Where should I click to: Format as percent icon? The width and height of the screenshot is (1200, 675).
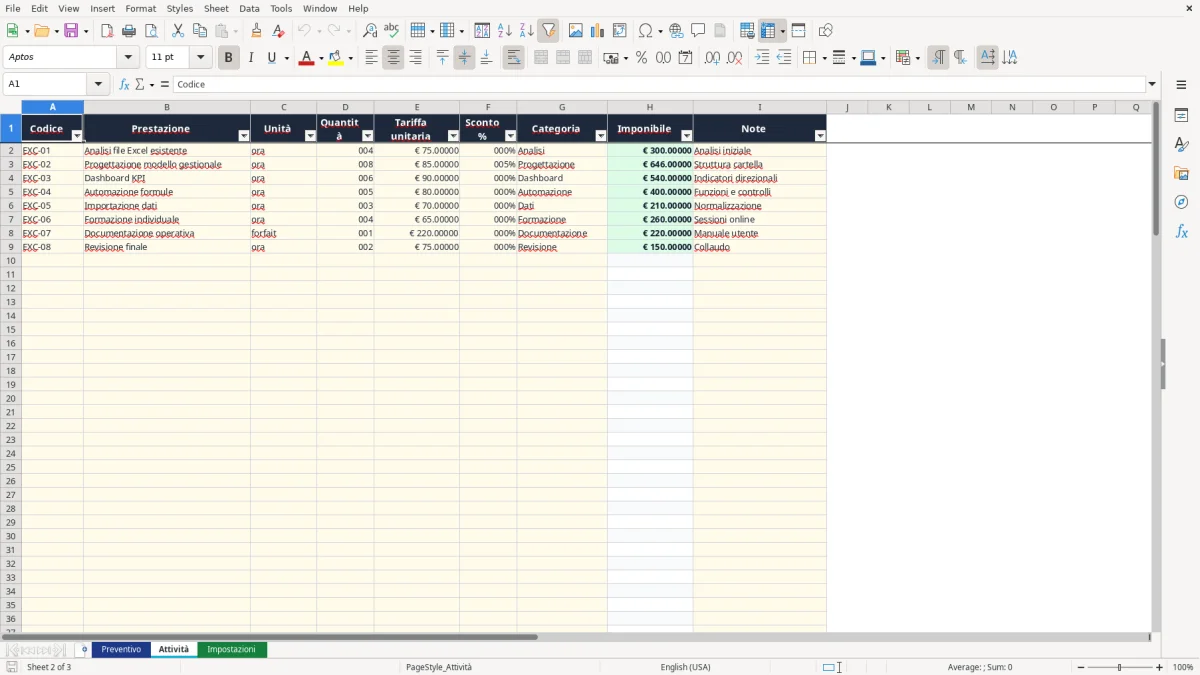(641, 58)
